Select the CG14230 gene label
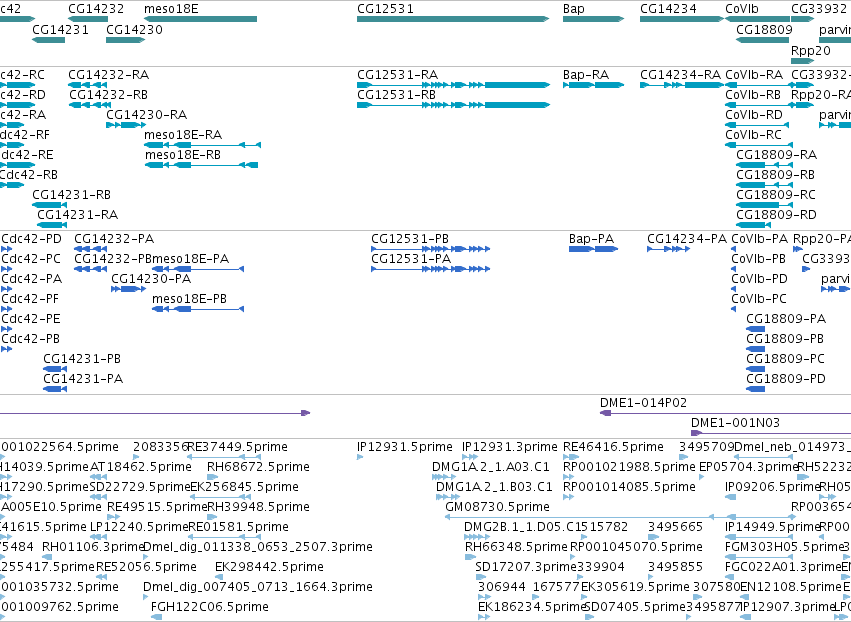This screenshot has height=622, width=851. (134, 30)
